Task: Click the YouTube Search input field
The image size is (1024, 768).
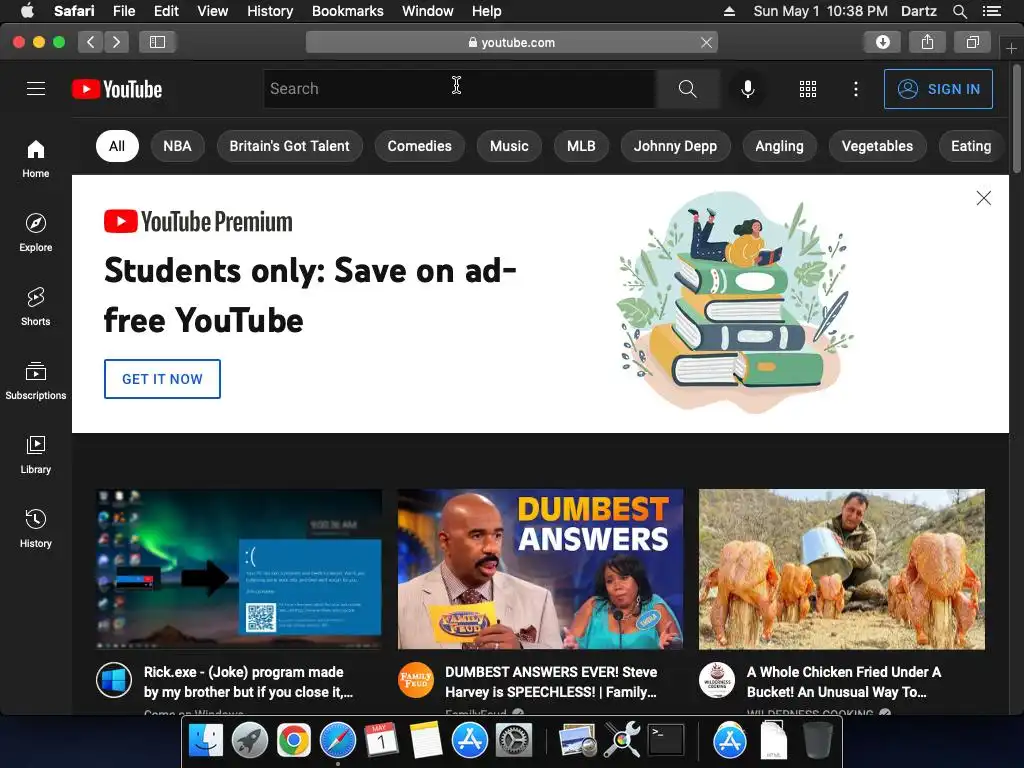Action: coord(460,89)
